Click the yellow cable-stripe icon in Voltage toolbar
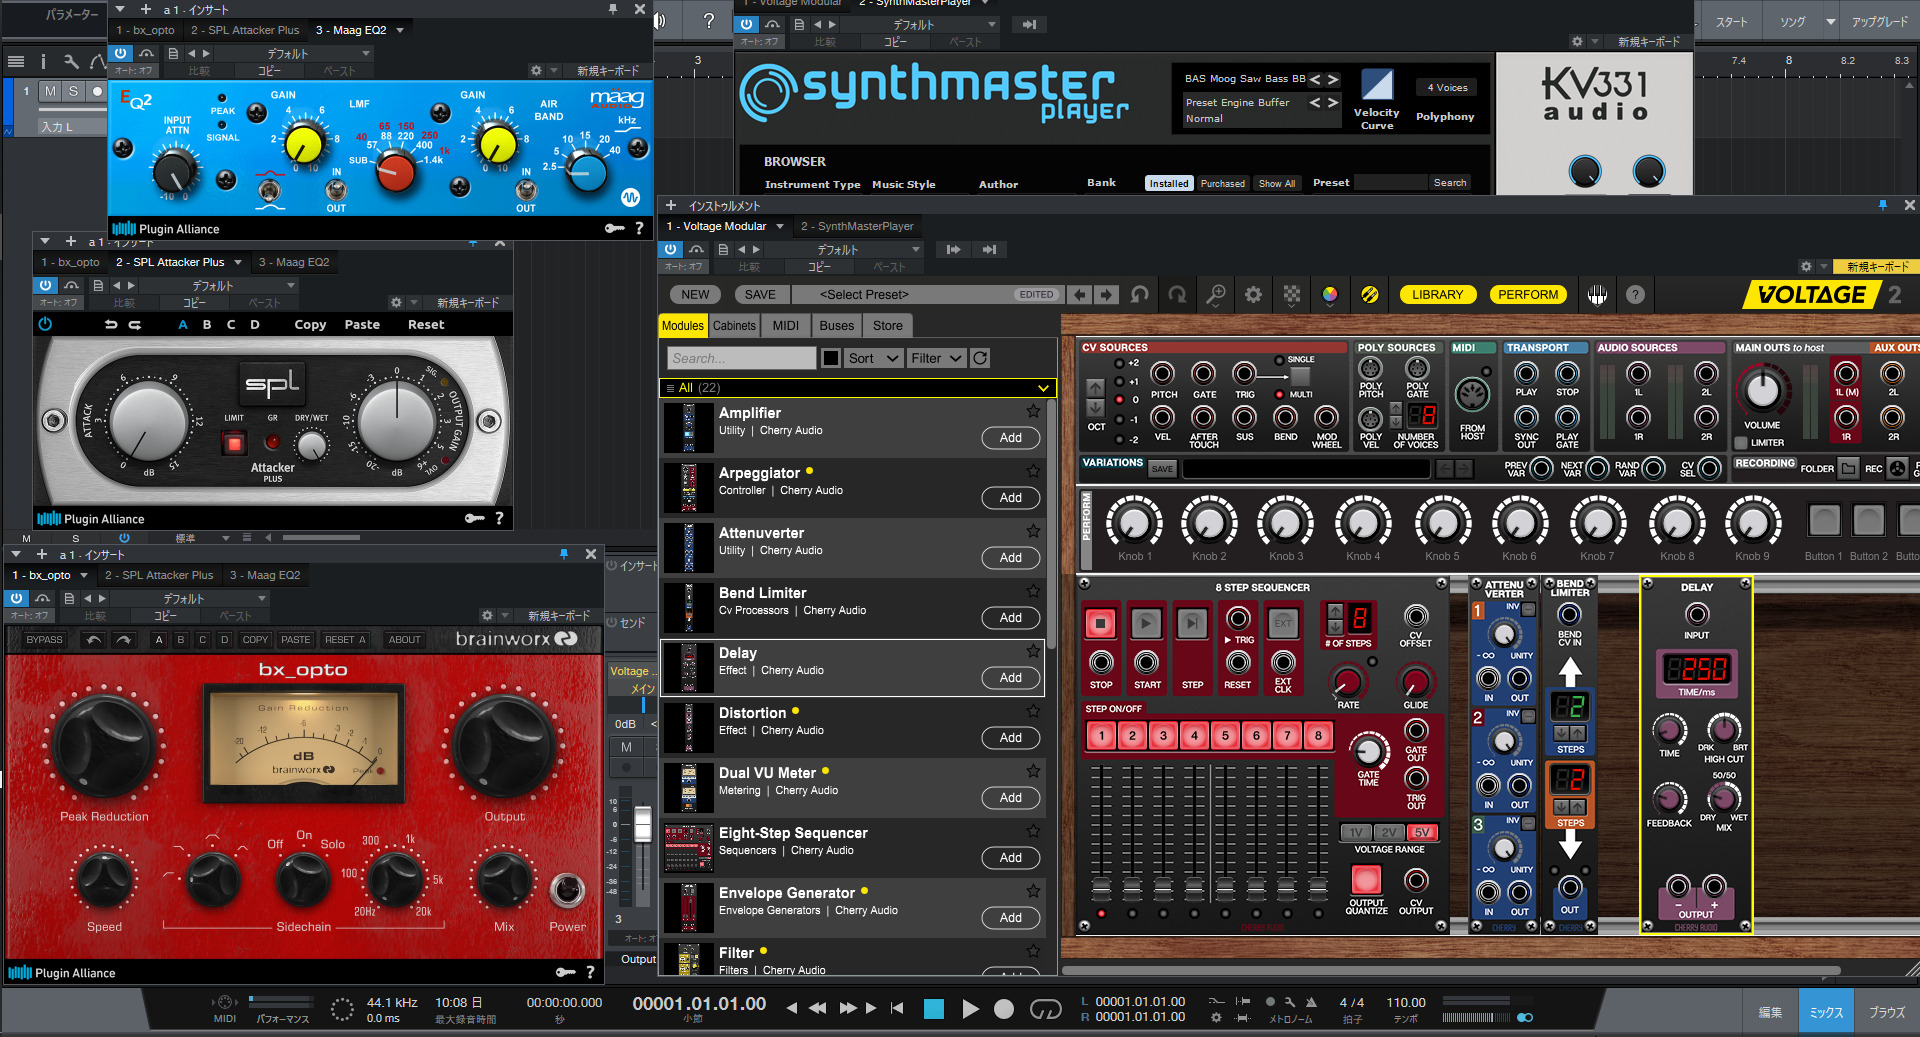The width and height of the screenshot is (1920, 1037). click(x=1370, y=295)
